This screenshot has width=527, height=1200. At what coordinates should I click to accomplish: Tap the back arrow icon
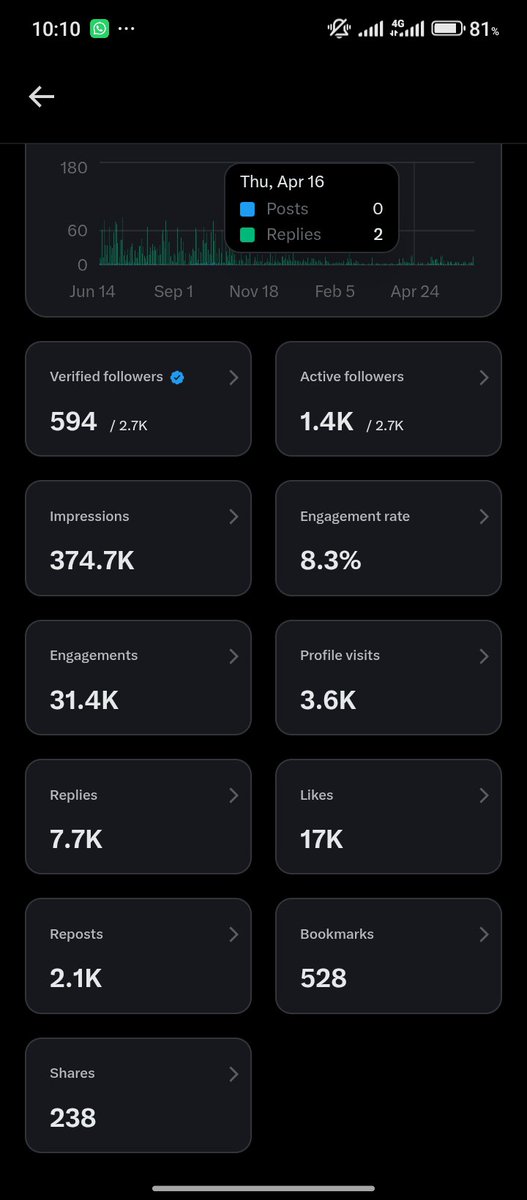tap(41, 96)
